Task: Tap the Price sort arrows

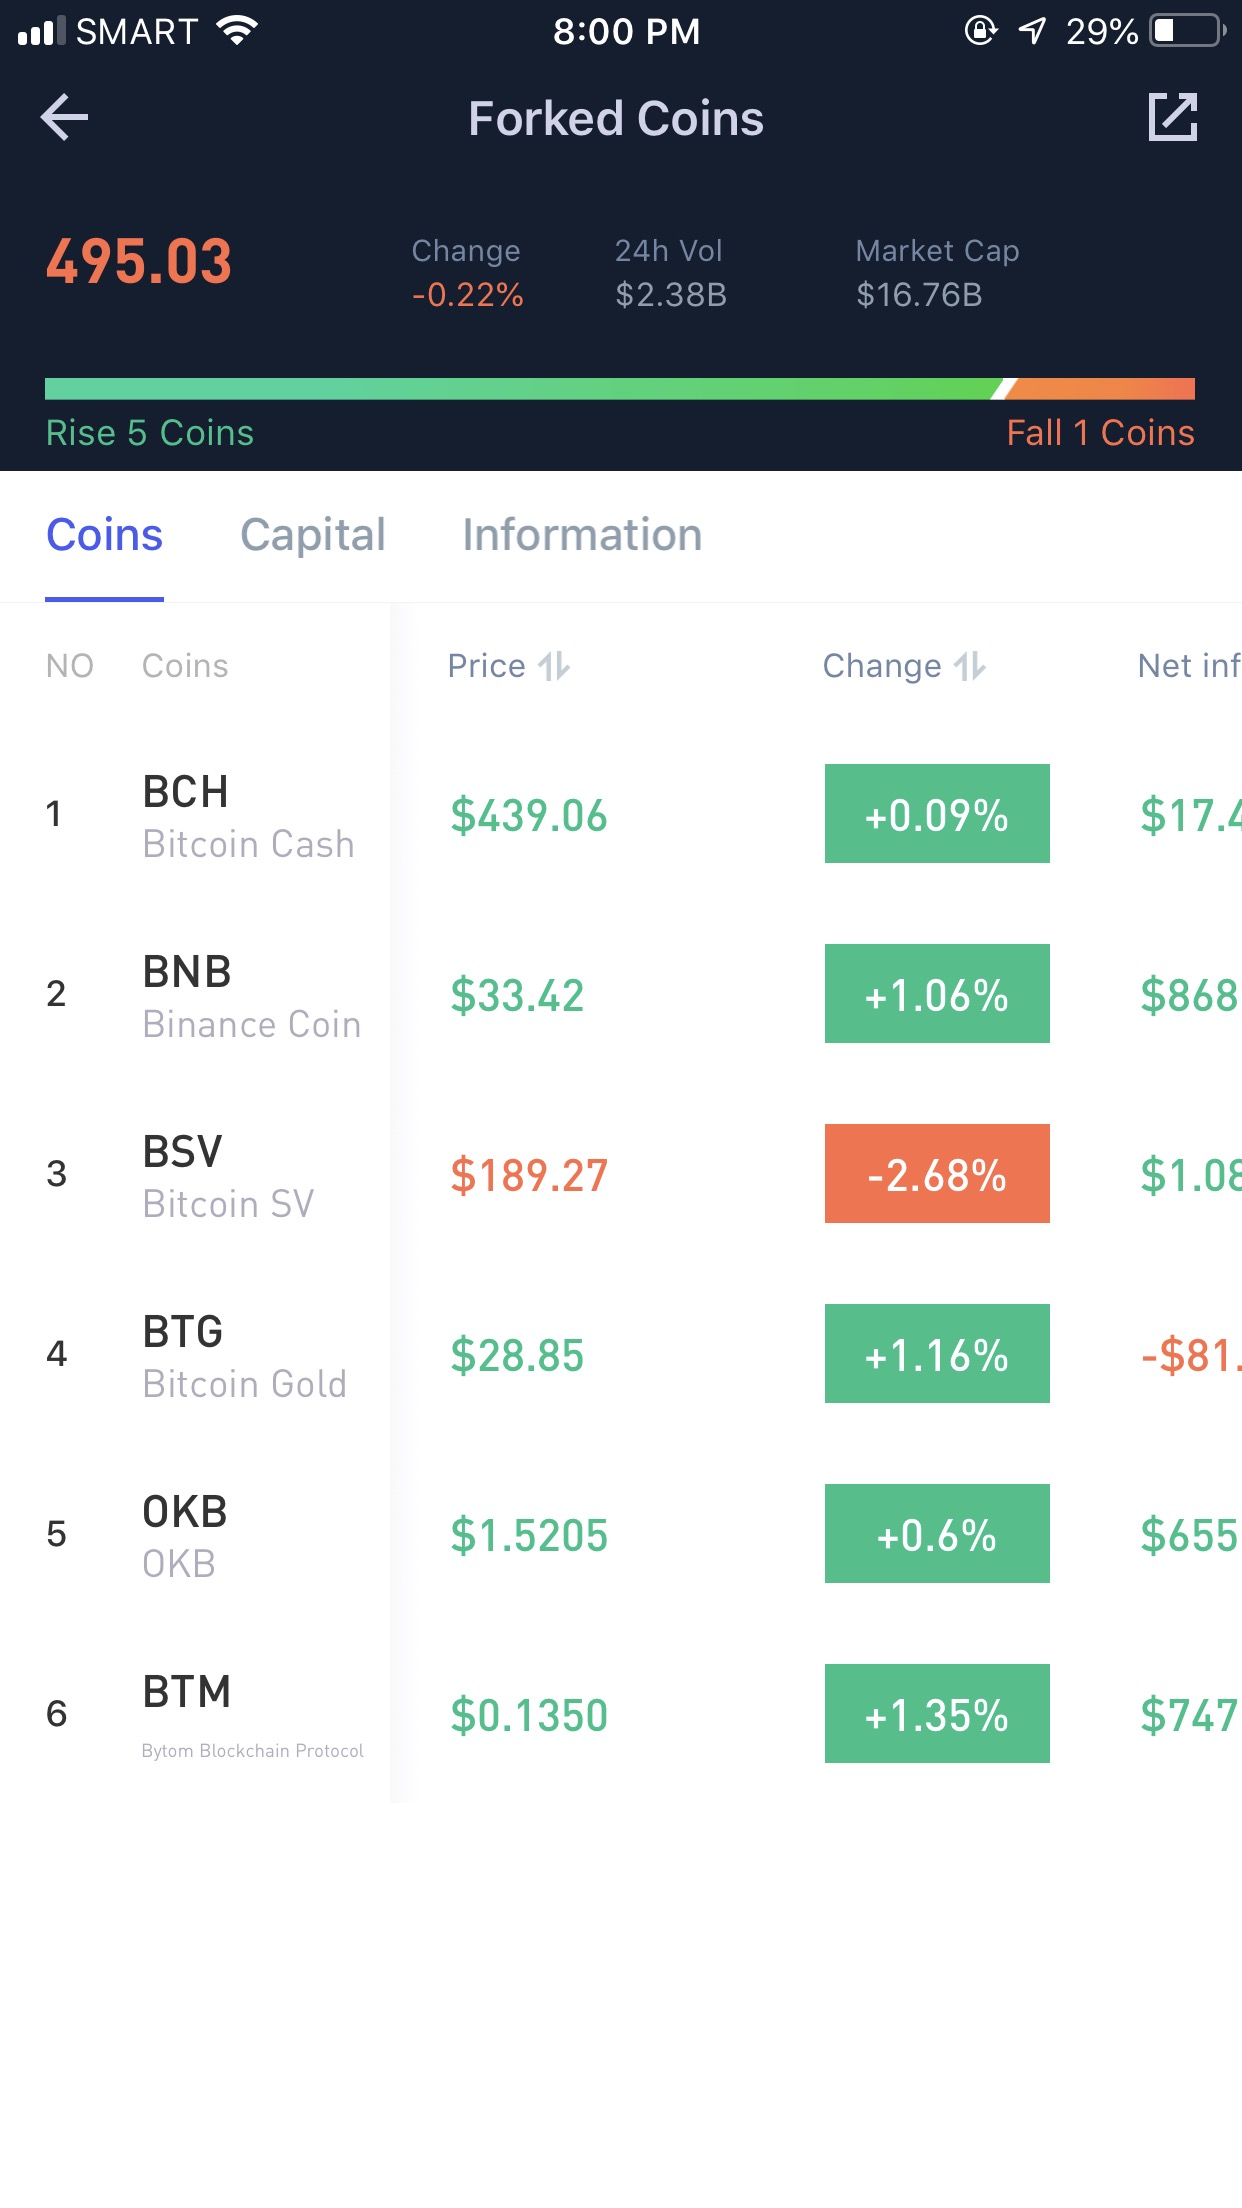Action: click(554, 666)
